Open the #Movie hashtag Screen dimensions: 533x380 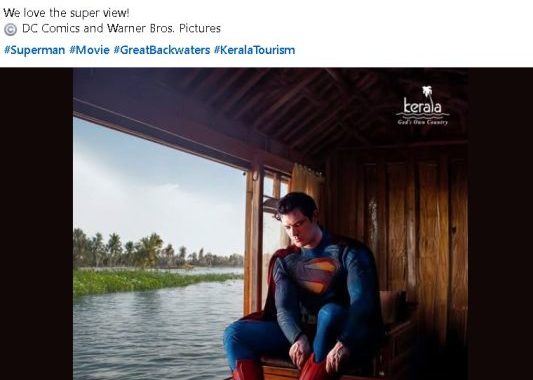(89, 50)
